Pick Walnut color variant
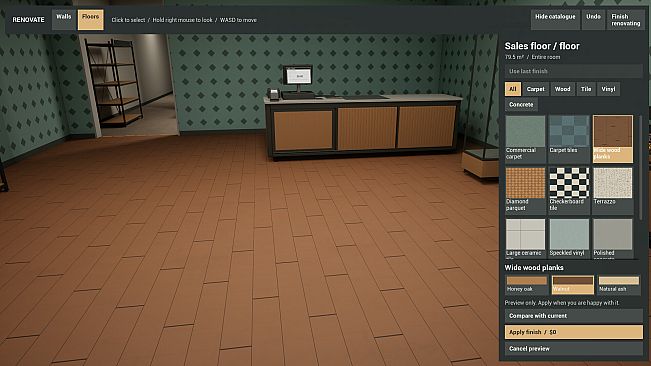The width and height of the screenshot is (651, 366). (573, 284)
